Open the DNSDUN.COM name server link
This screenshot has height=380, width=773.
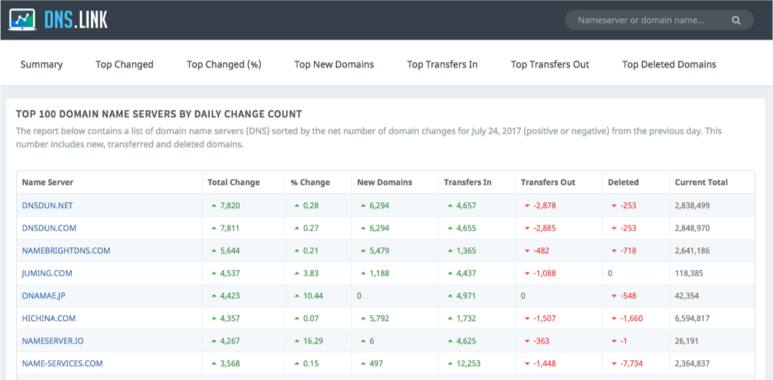pos(49,228)
